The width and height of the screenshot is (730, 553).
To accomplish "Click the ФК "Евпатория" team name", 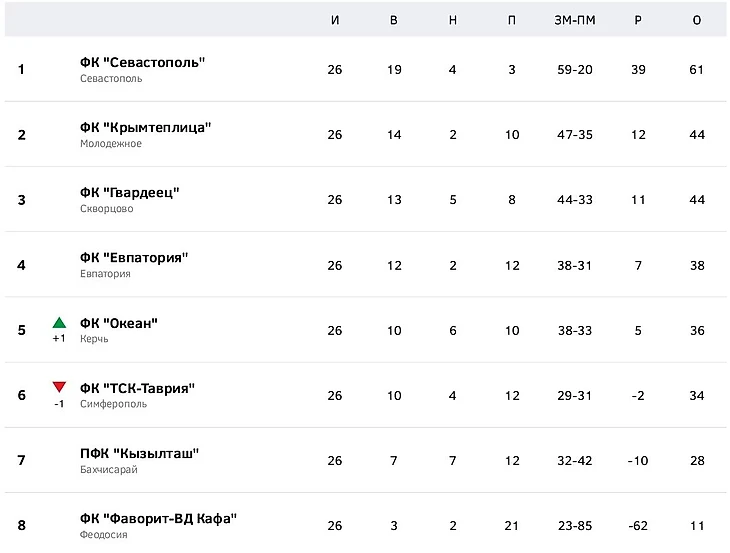I will coord(134,257).
